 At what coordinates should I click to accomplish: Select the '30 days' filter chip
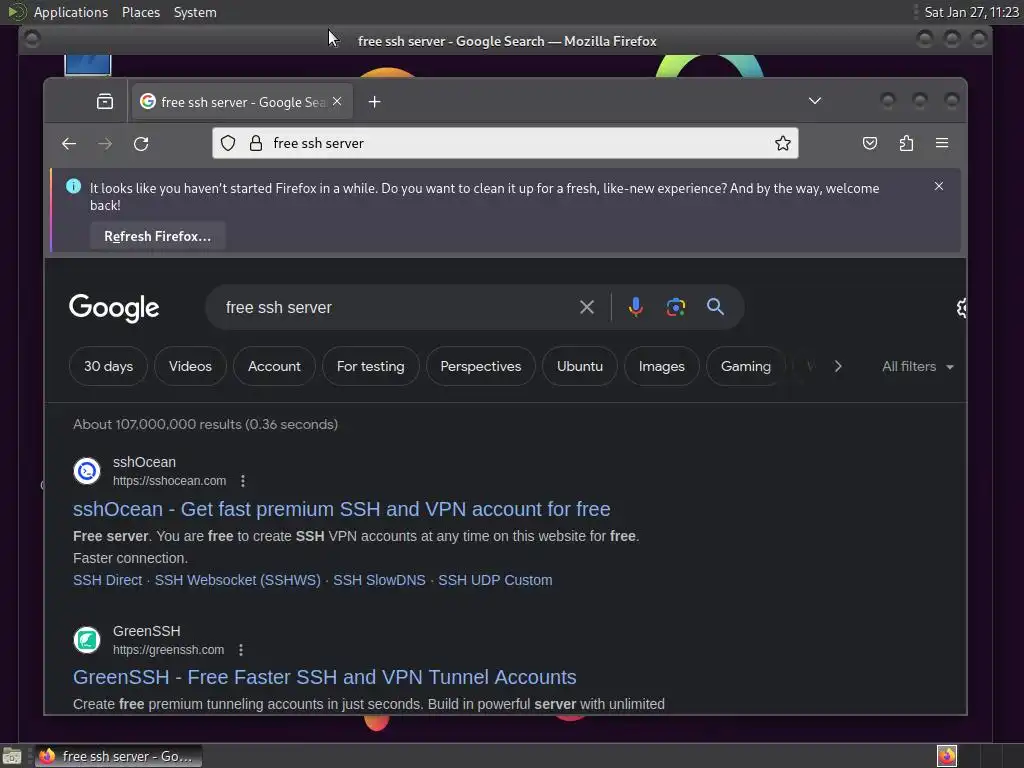point(108,366)
